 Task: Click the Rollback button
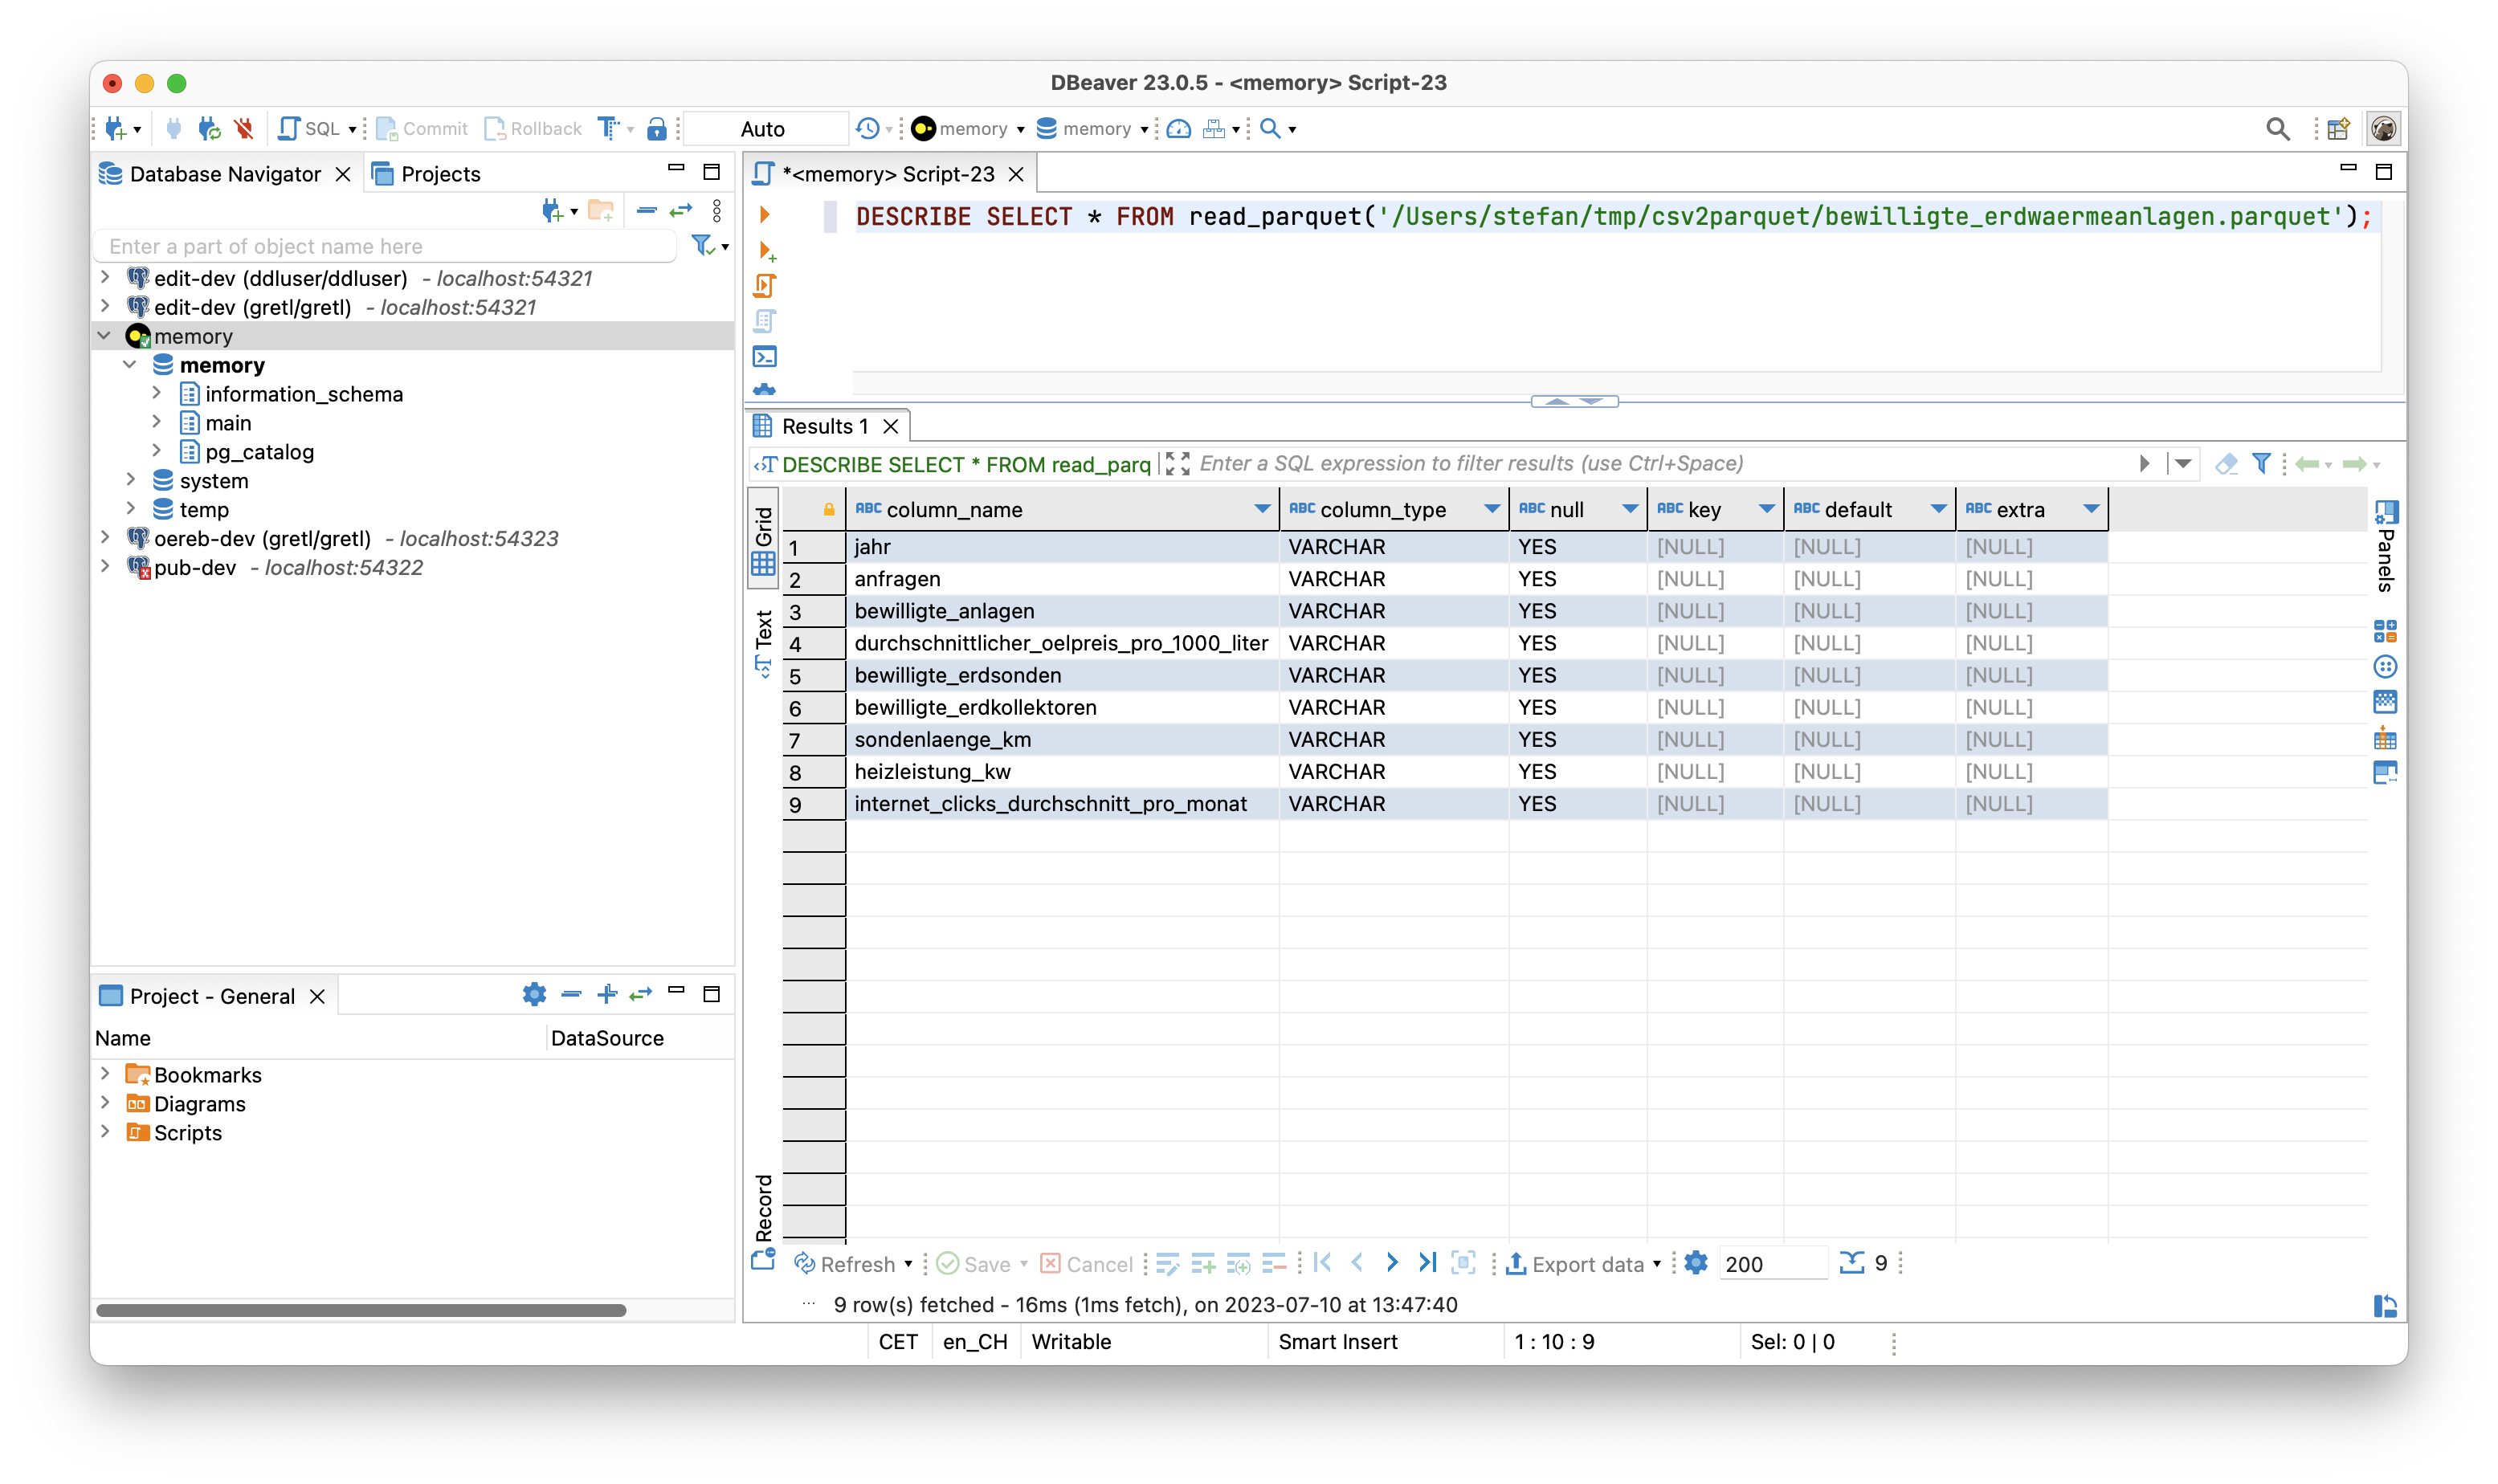pyautogui.click(x=533, y=128)
